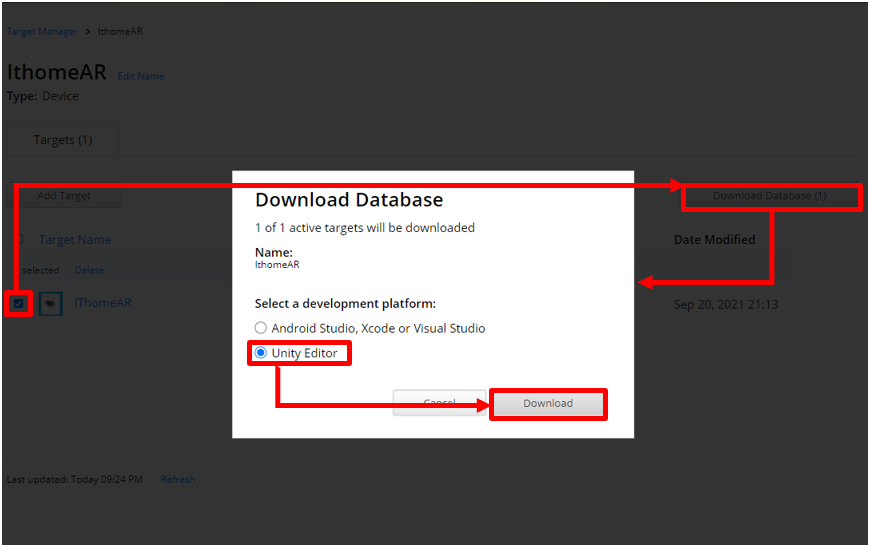
Task: Open the IThomeAR target thumbnail
Action: click(50, 304)
